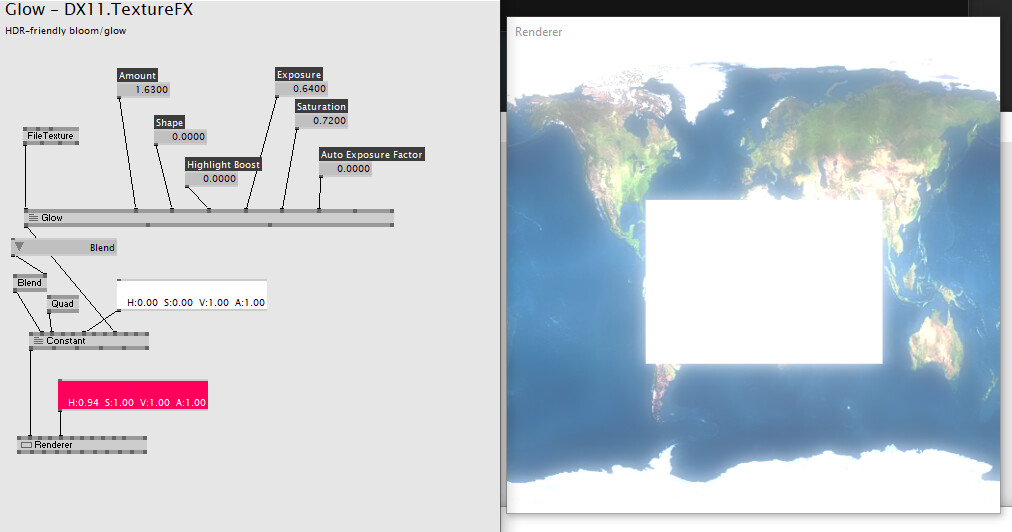Select the Saturation value 0.7200 box
This screenshot has width=1012, height=532.
[x=321, y=121]
